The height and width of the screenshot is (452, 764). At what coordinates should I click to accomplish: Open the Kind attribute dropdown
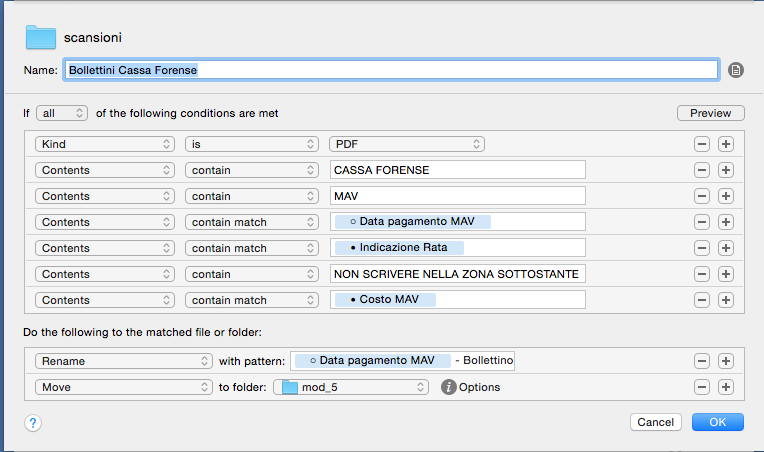click(104, 144)
